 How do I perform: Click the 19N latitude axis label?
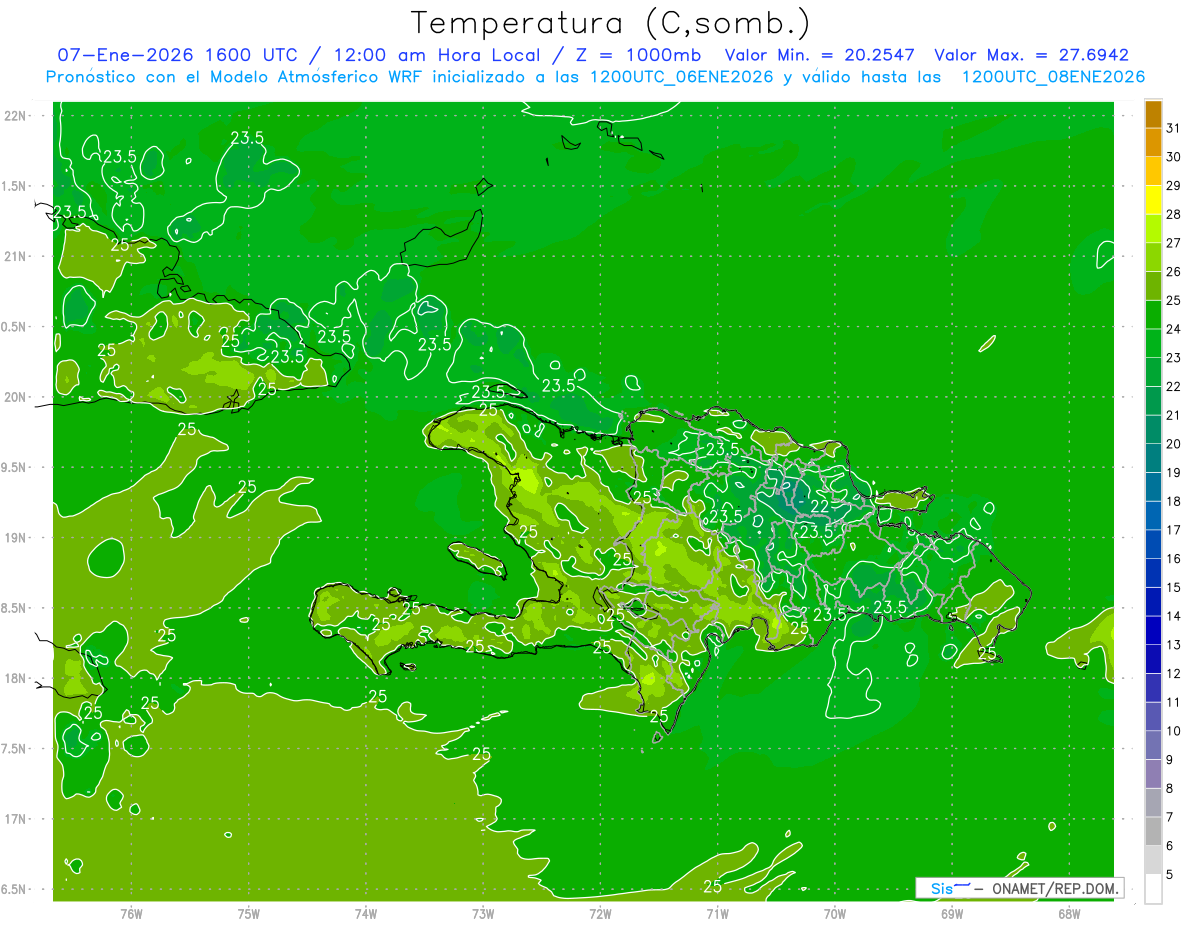15,538
